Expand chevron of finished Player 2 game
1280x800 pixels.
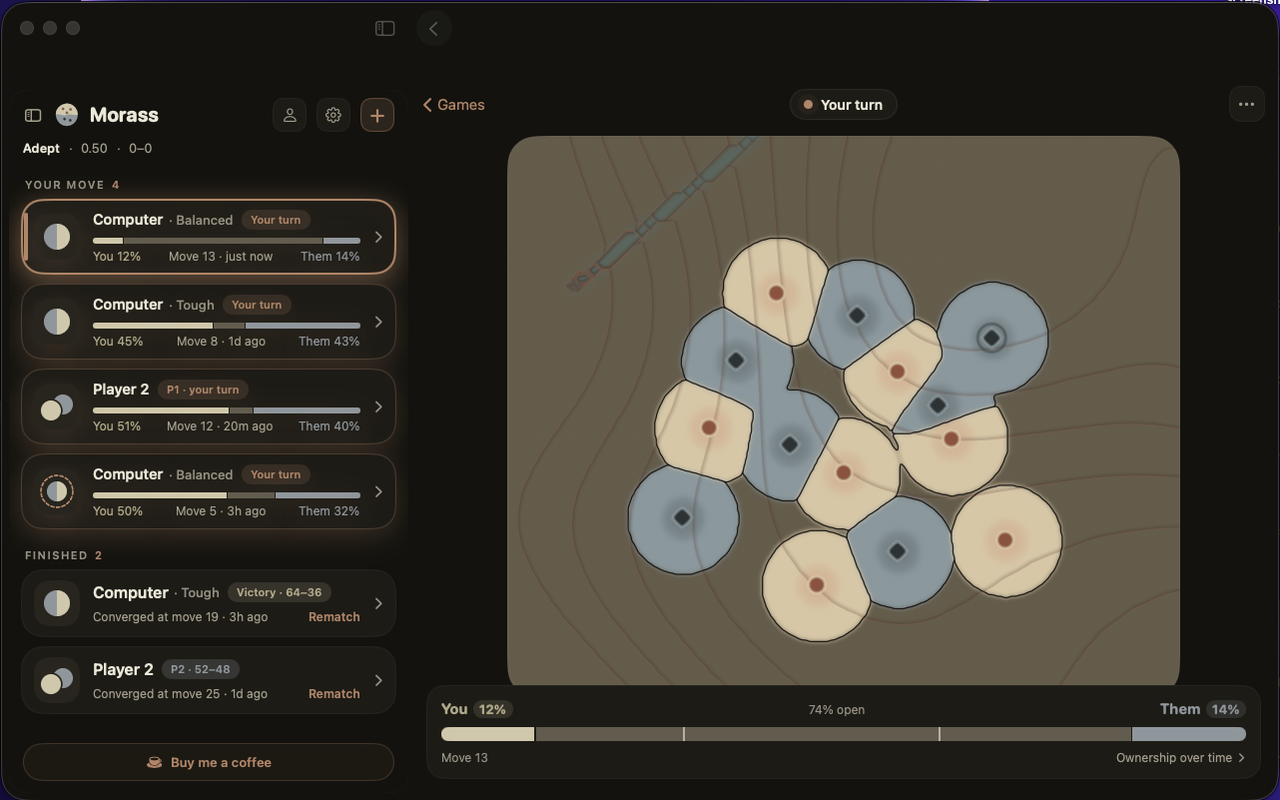pos(378,681)
